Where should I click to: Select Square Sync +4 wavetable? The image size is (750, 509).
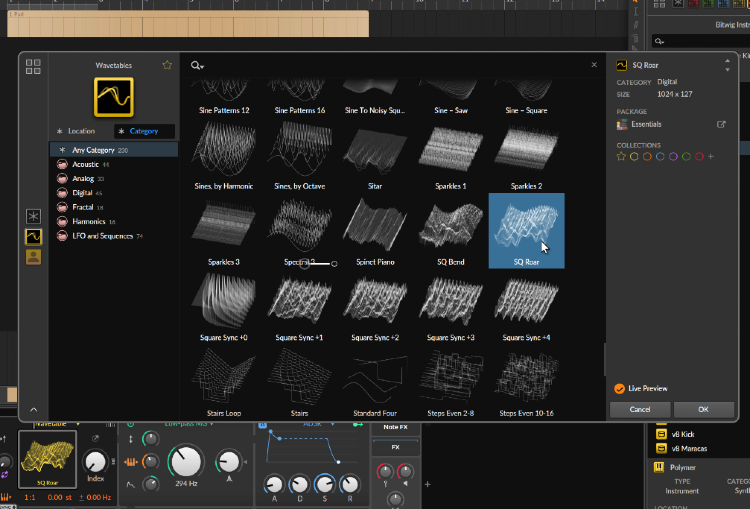pyautogui.click(x=527, y=307)
